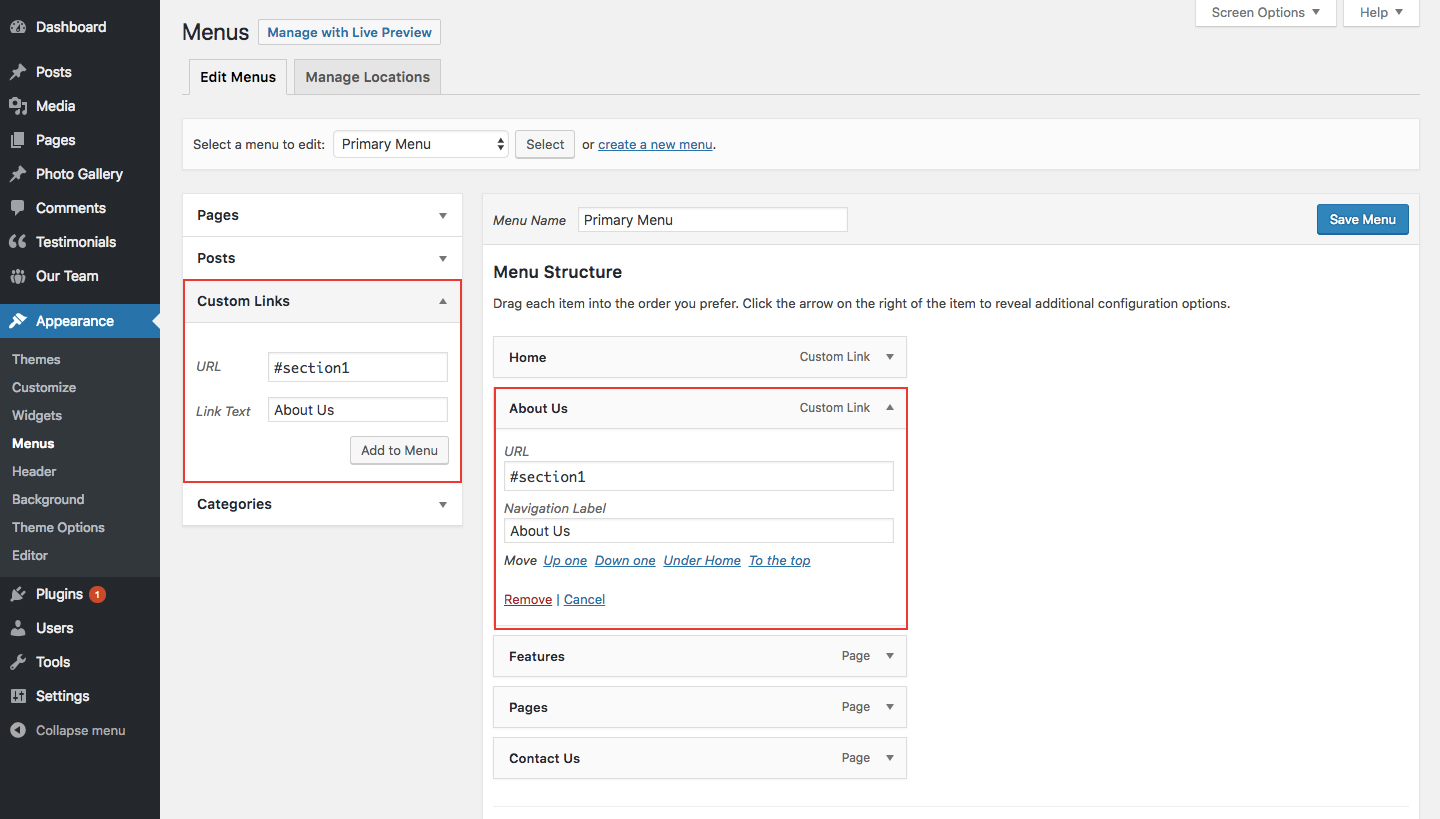Click the Settings sliders icon
This screenshot has width=1440, height=819.
18,696
